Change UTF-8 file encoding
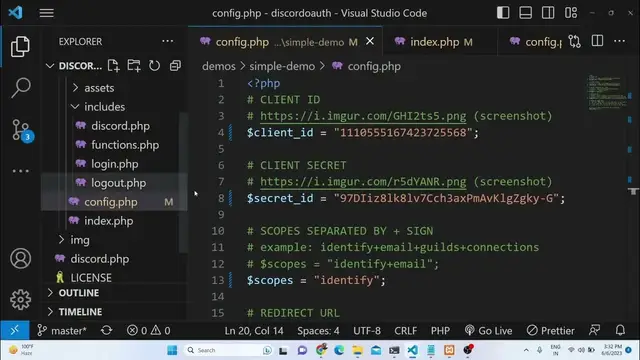This screenshot has height=360, width=640. (367, 330)
